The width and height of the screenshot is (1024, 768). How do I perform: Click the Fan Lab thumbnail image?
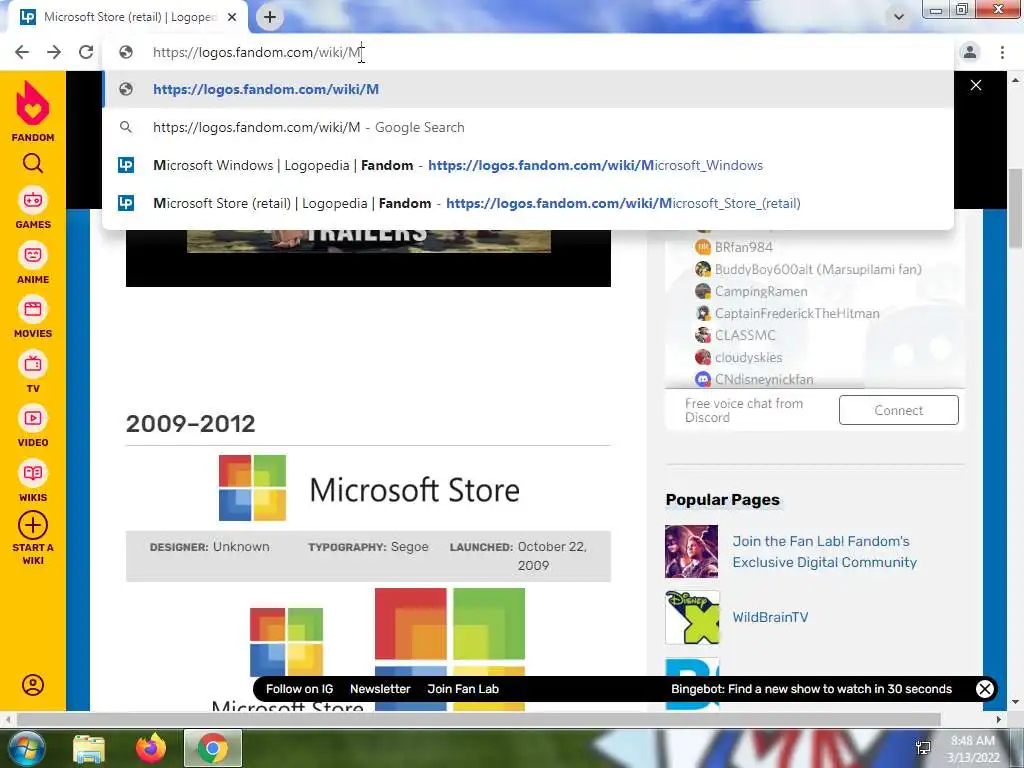tap(692, 552)
